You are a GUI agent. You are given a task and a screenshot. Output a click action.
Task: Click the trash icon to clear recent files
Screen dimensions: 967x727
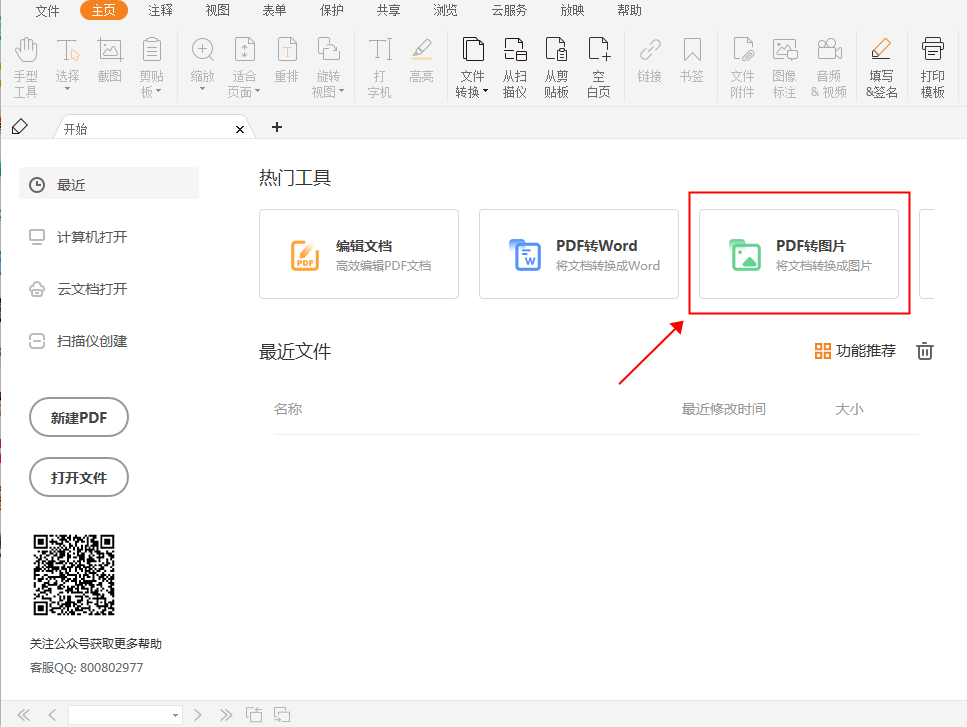coord(924,351)
